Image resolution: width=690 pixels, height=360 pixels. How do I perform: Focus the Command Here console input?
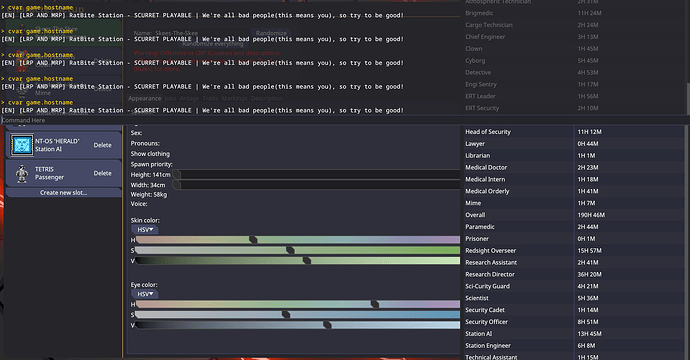click(x=345, y=120)
